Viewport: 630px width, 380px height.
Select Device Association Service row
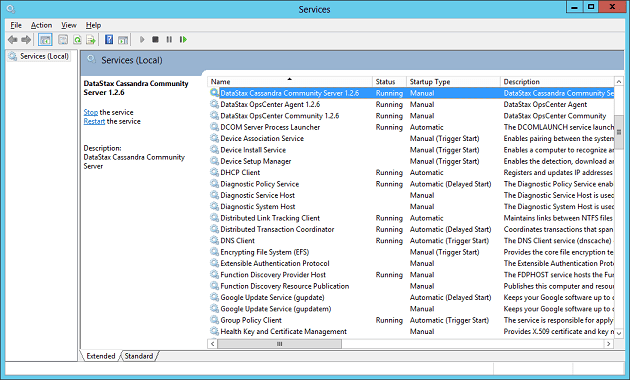click(411, 138)
